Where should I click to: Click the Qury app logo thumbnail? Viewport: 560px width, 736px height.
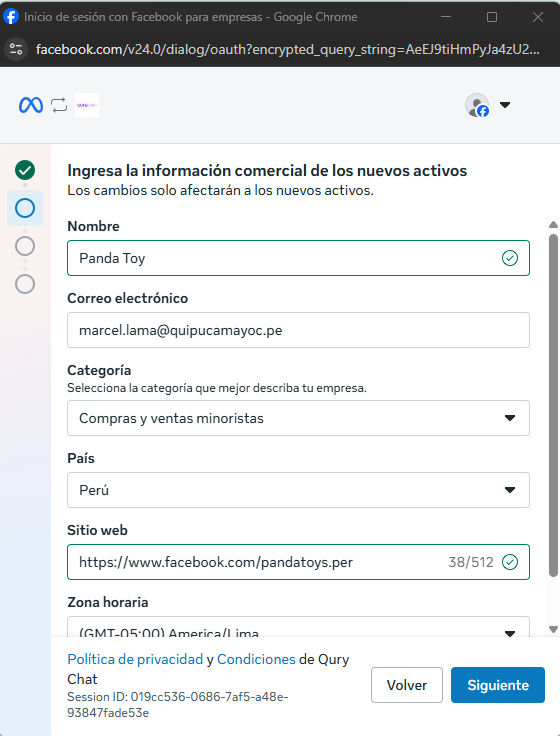point(87,105)
